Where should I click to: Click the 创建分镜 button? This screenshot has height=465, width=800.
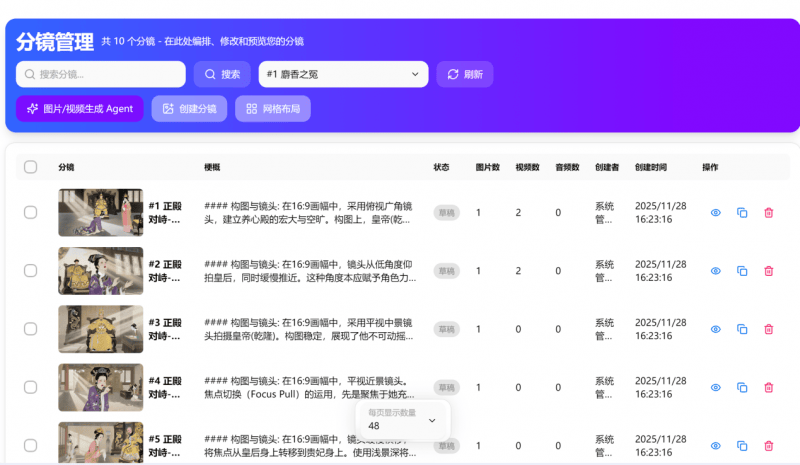click(189, 108)
